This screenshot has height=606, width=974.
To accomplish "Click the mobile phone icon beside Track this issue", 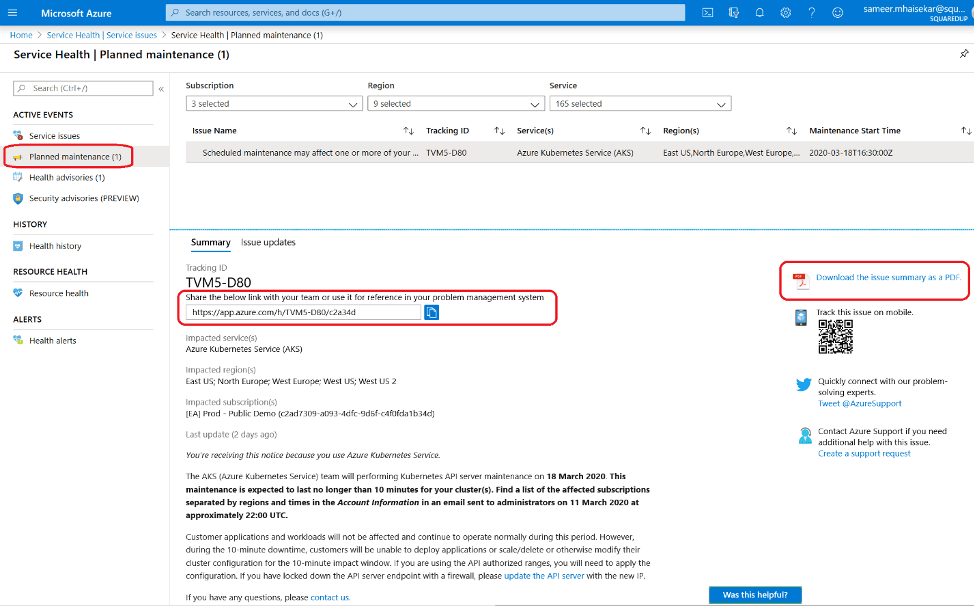I will point(801,317).
